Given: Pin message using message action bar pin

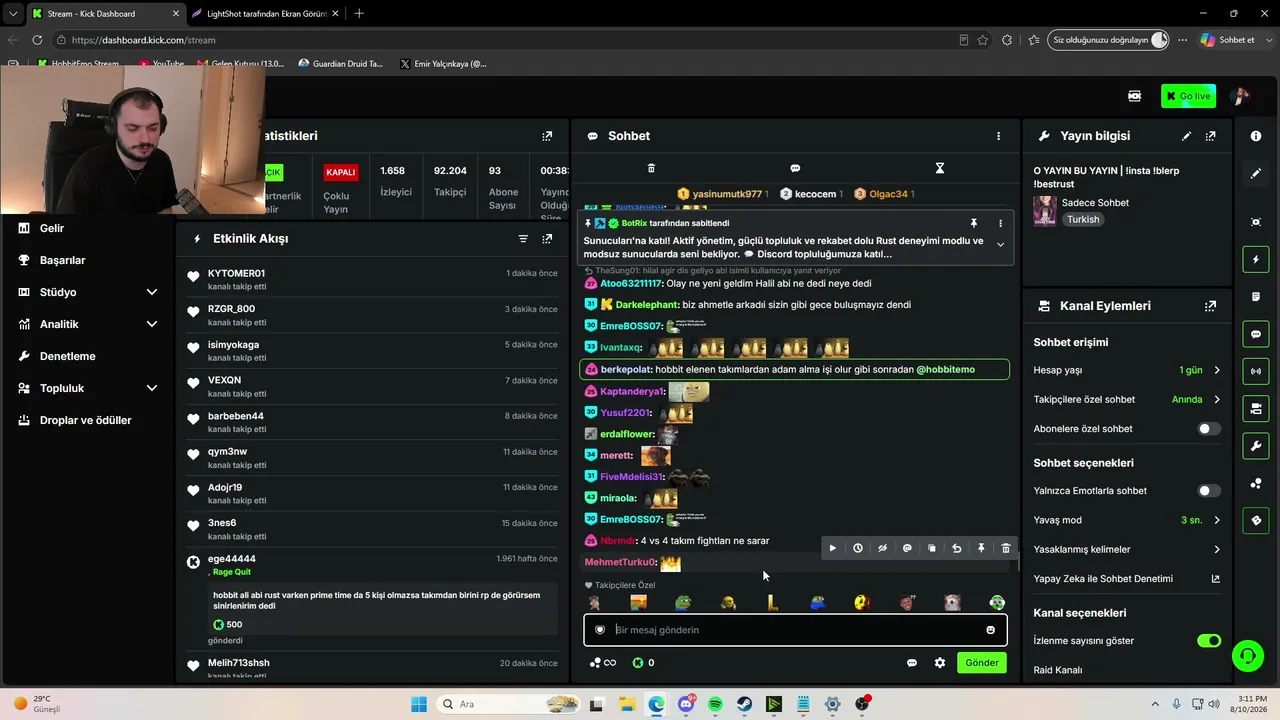Looking at the screenshot, I should pyautogui.click(x=981, y=548).
